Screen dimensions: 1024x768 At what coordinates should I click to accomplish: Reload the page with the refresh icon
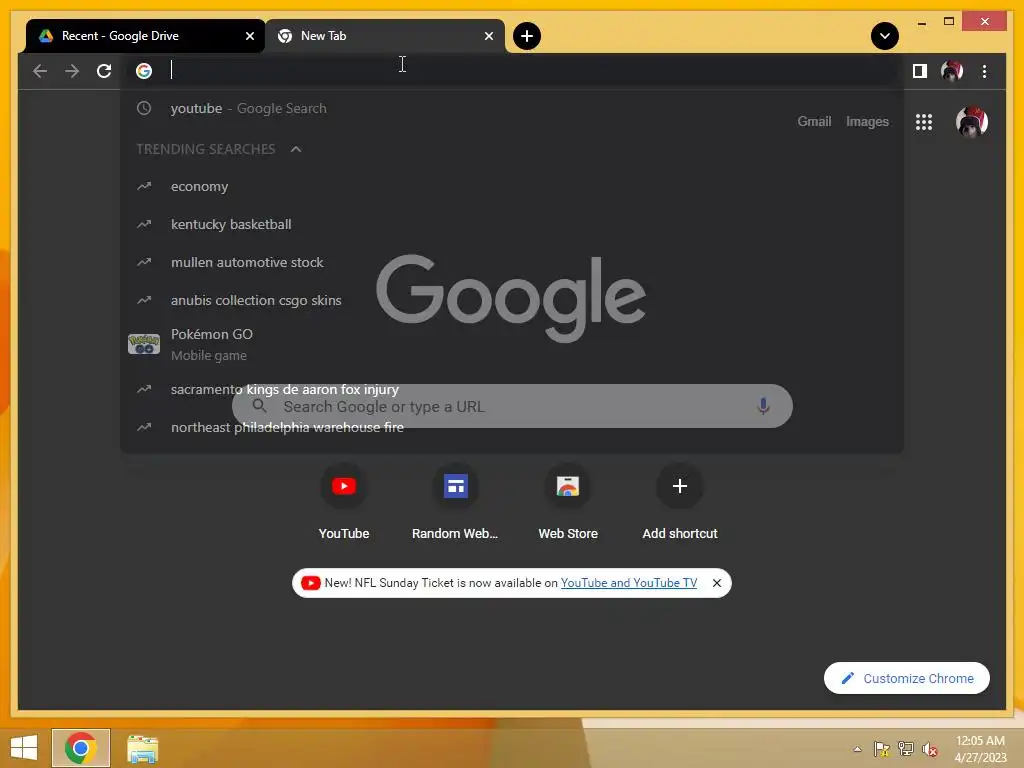pyautogui.click(x=104, y=71)
